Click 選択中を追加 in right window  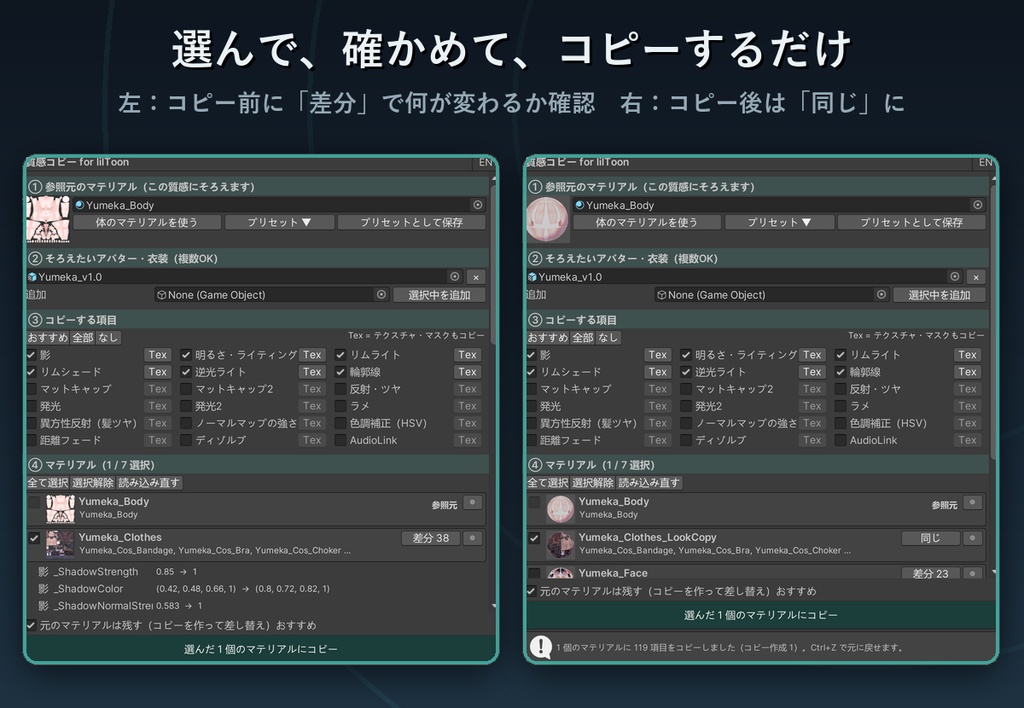tap(939, 295)
